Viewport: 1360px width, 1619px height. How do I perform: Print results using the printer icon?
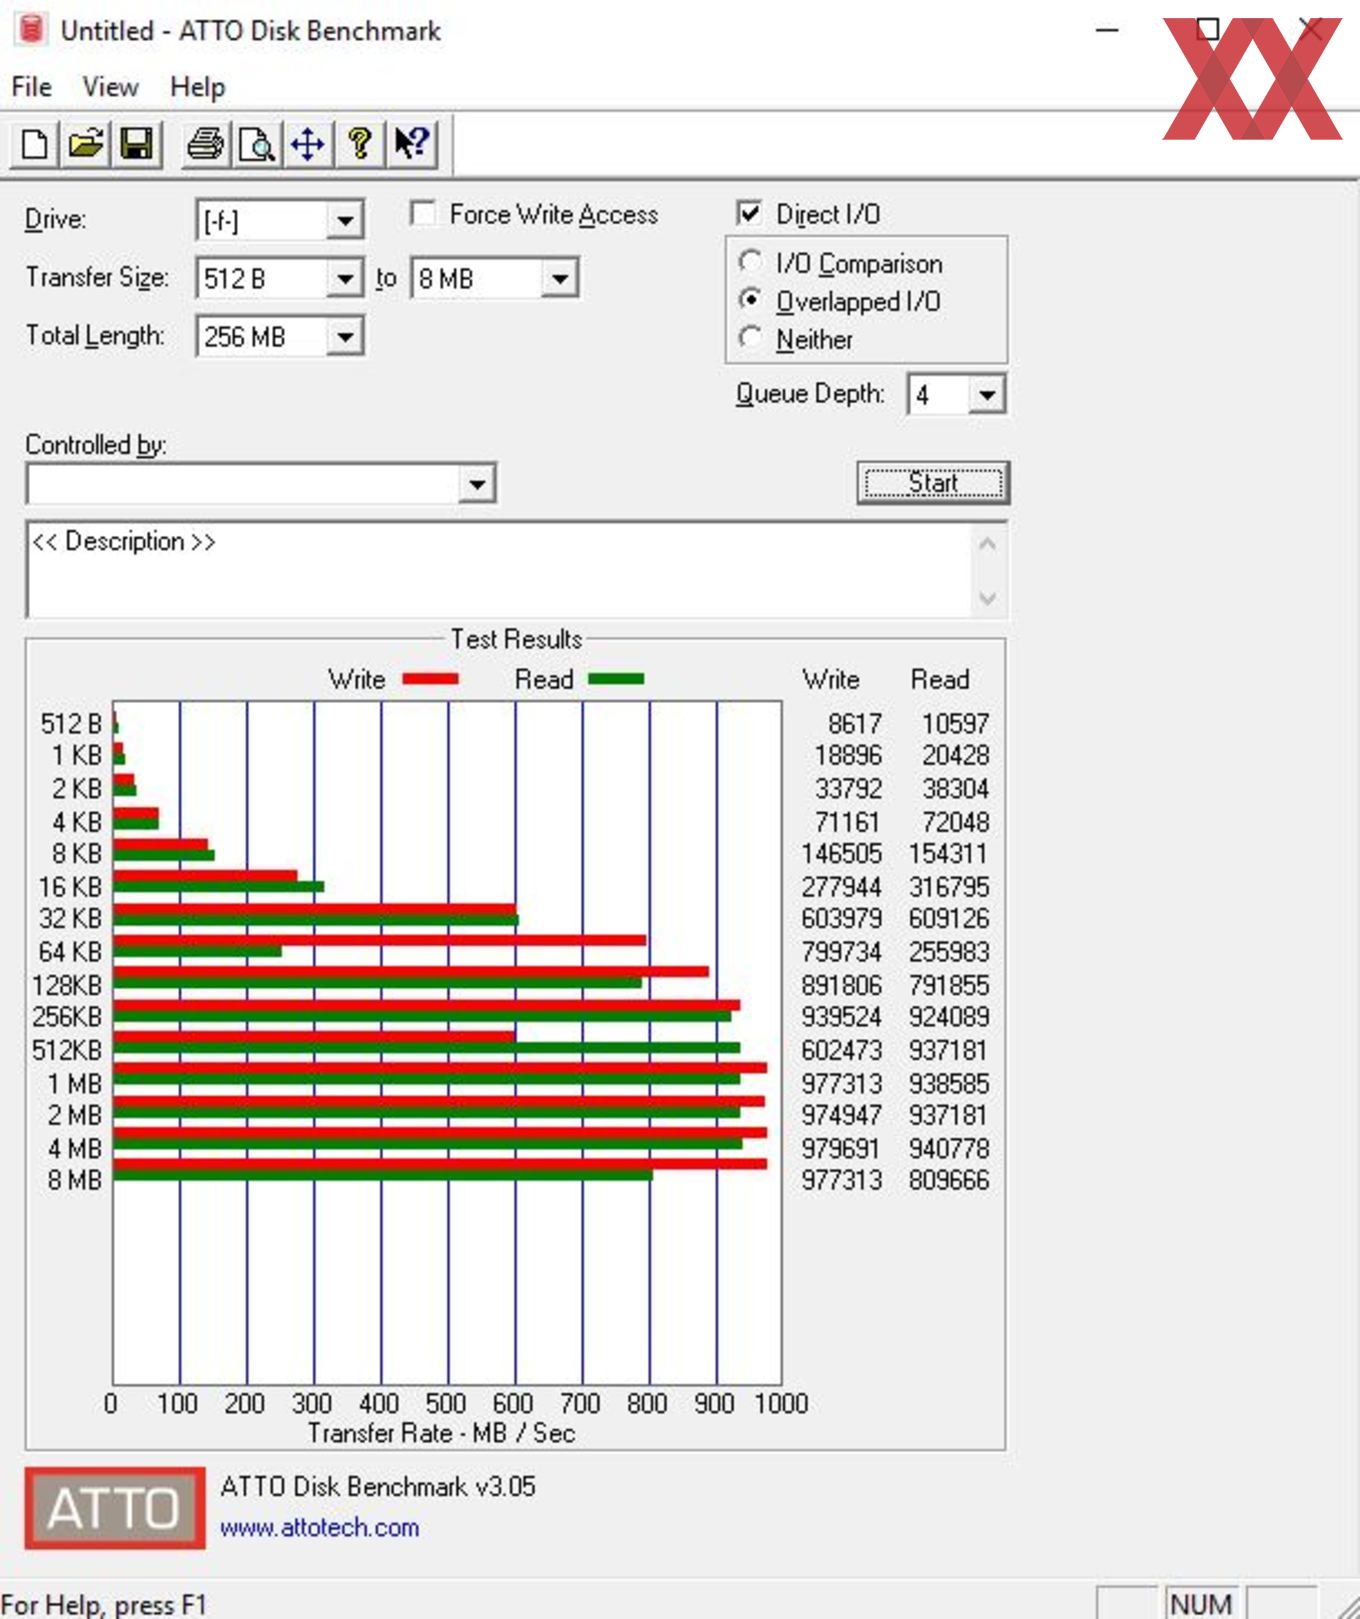point(205,144)
